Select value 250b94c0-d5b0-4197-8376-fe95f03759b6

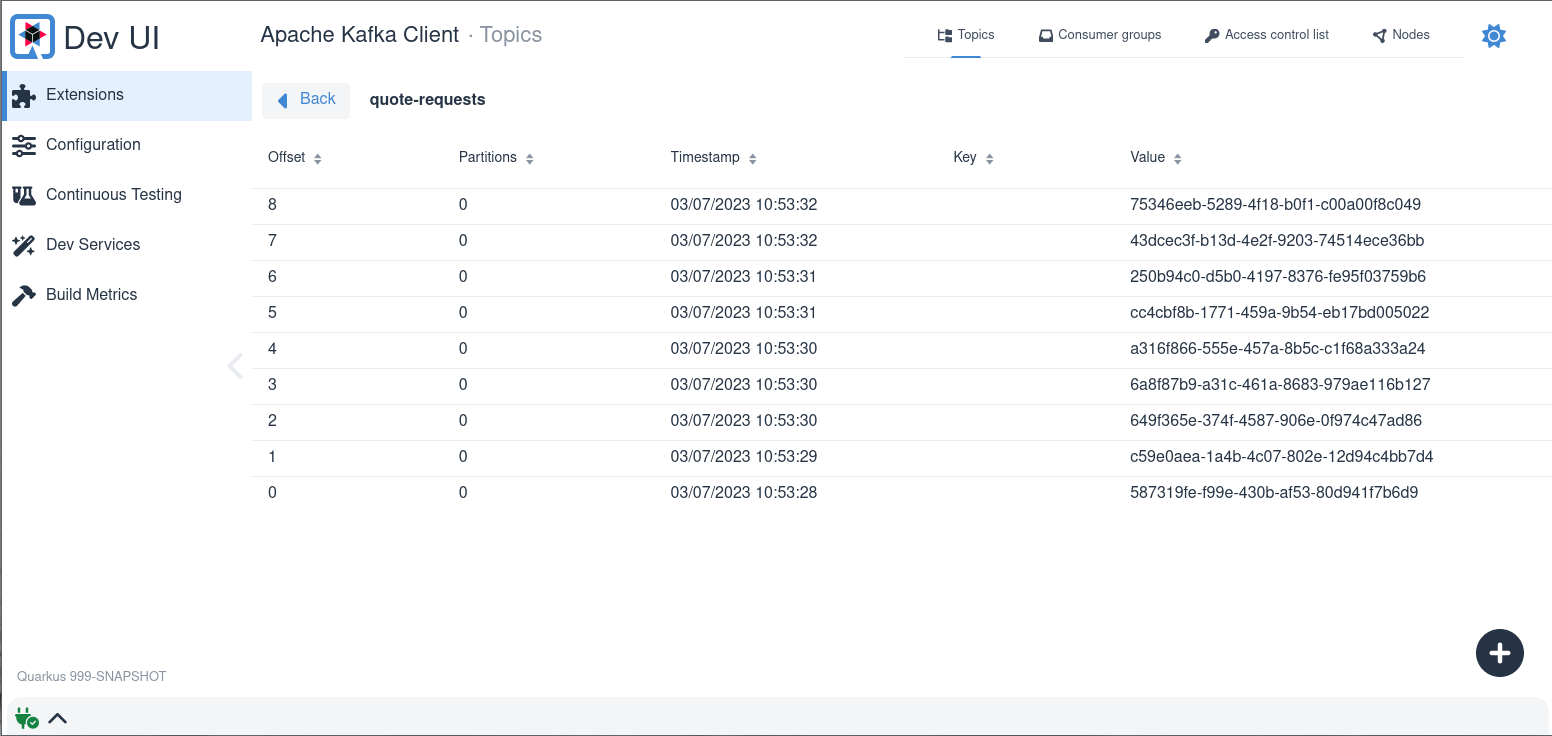coord(1278,277)
